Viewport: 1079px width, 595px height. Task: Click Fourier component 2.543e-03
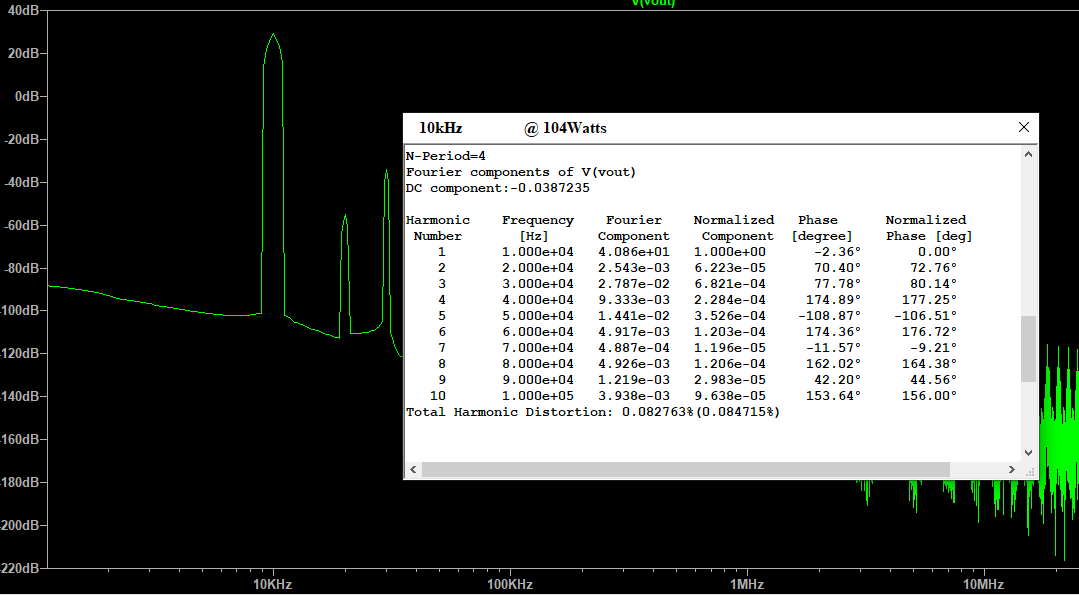633,268
